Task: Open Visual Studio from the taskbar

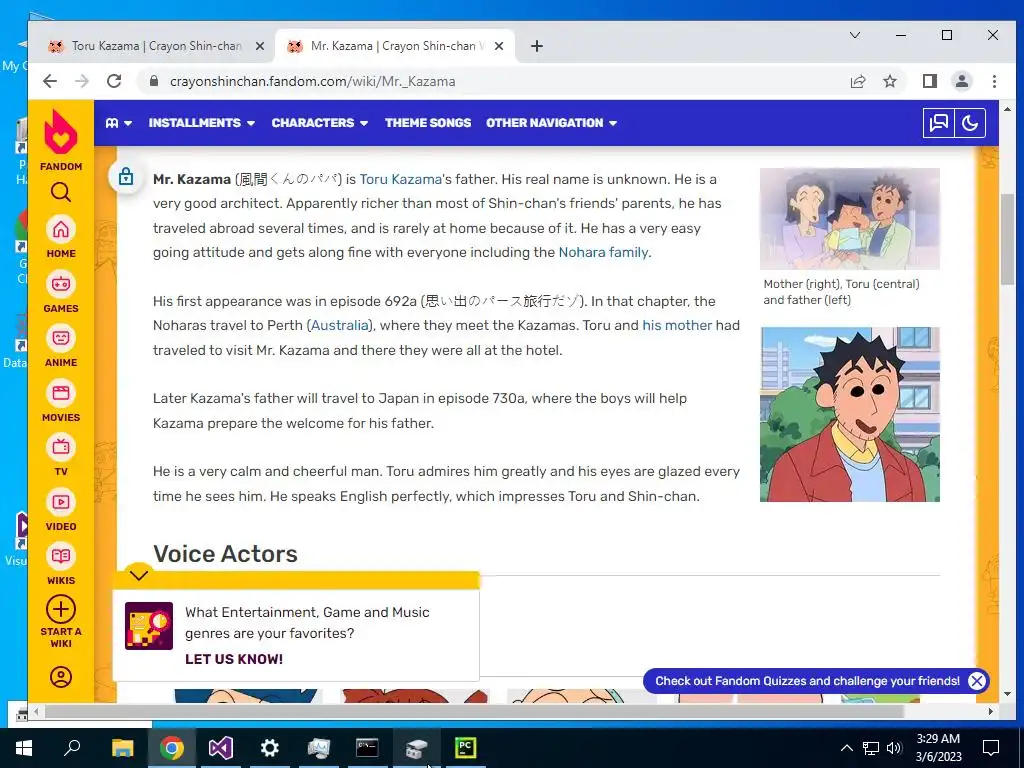Action: tap(220, 748)
